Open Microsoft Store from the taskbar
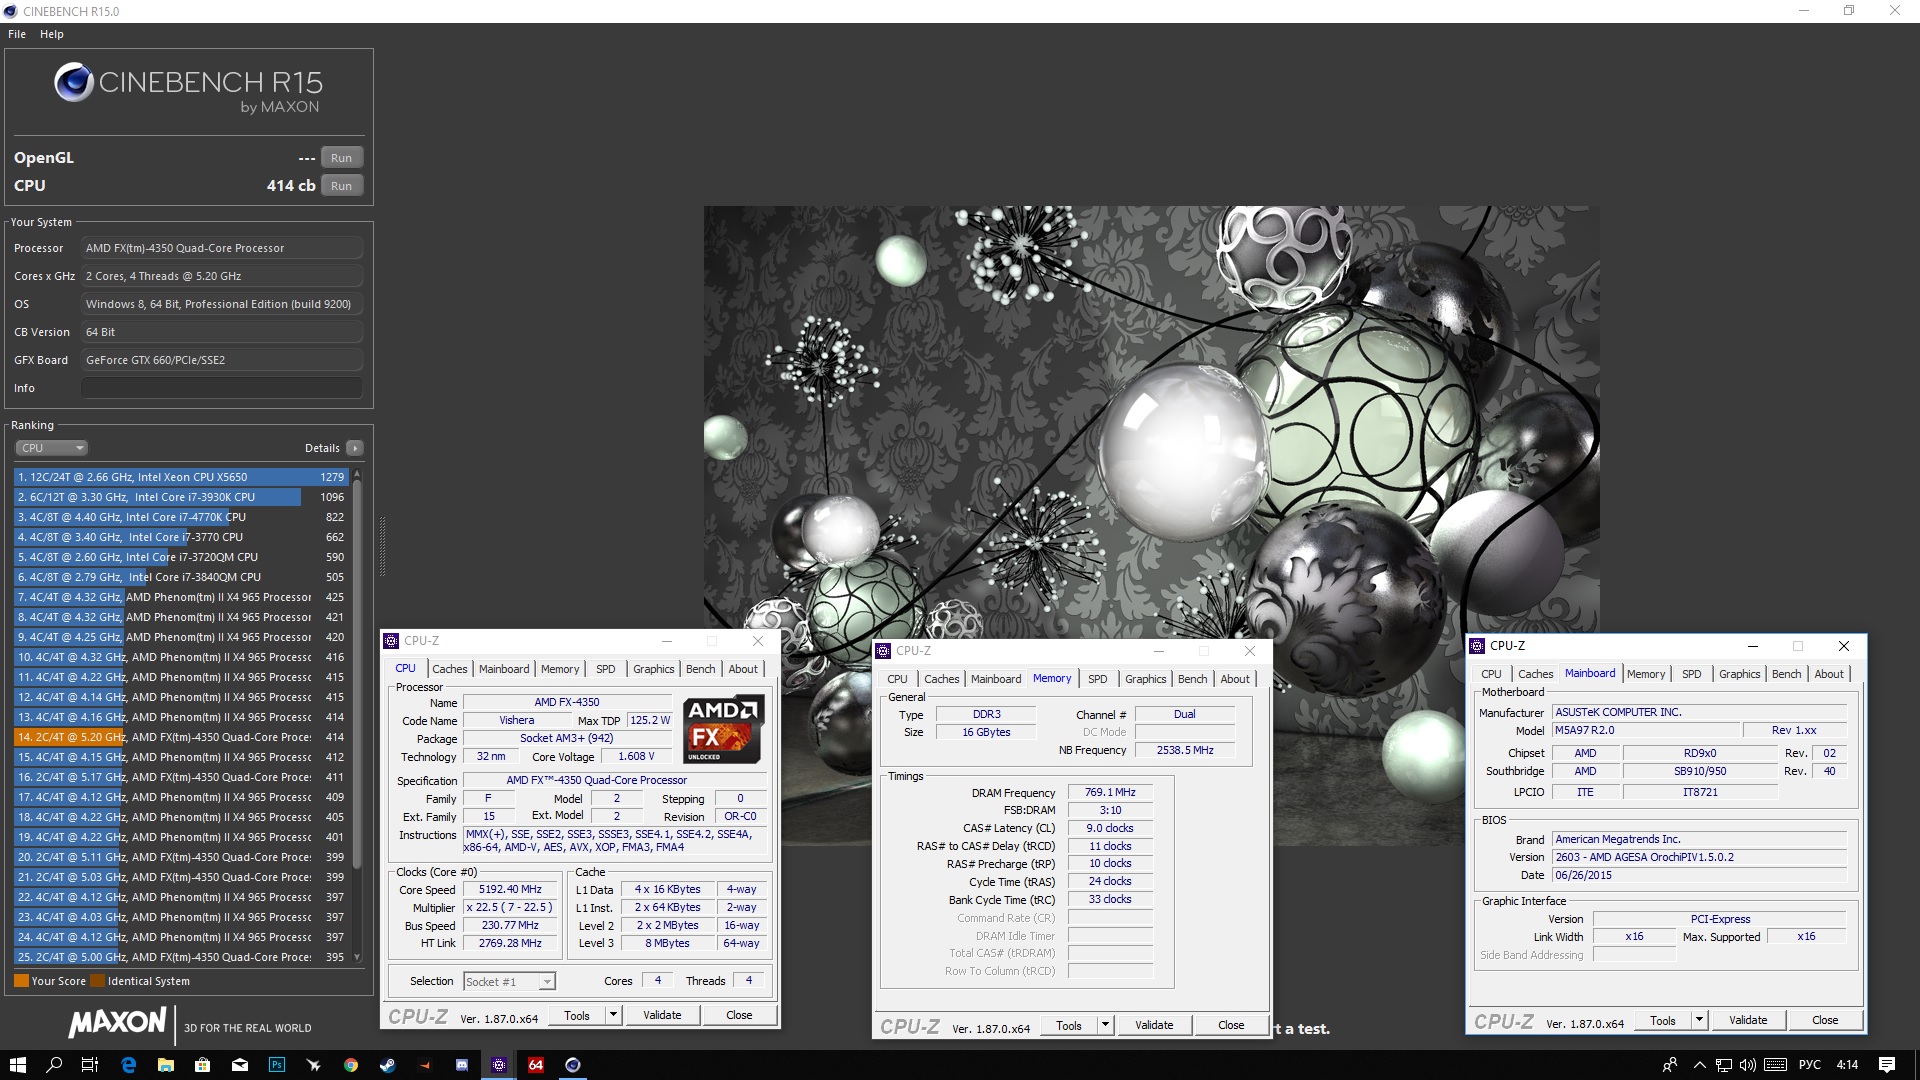Screen dimensions: 1920x1080 (202, 1065)
